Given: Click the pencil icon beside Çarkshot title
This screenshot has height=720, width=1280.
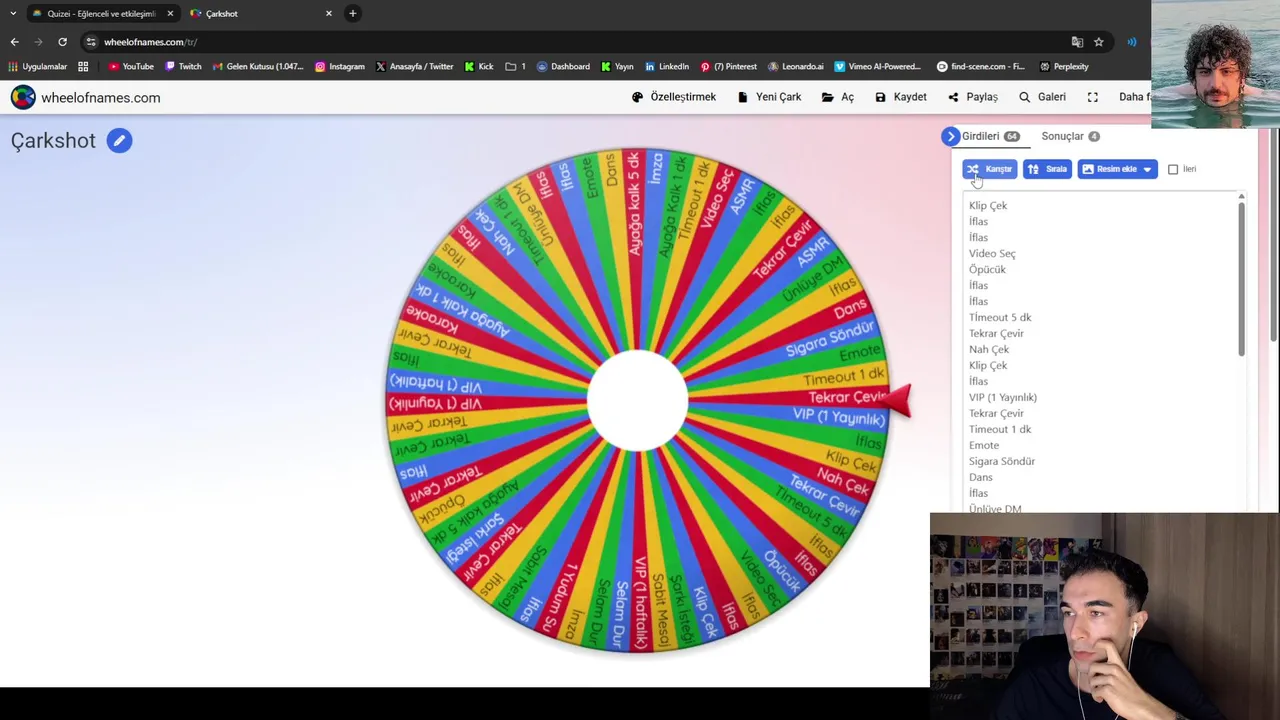Looking at the screenshot, I should tap(119, 141).
